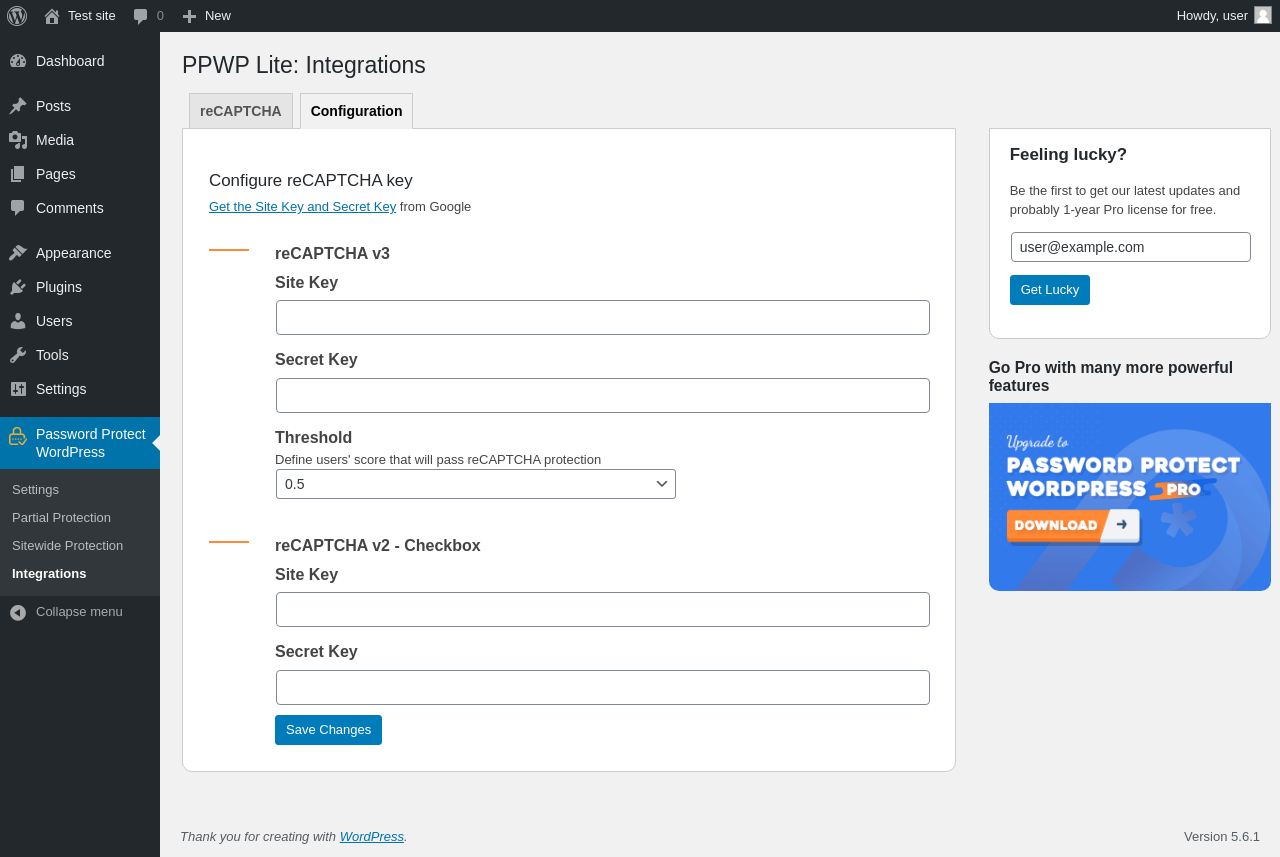Click the Appearance paintbrush icon

click(18, 253)
